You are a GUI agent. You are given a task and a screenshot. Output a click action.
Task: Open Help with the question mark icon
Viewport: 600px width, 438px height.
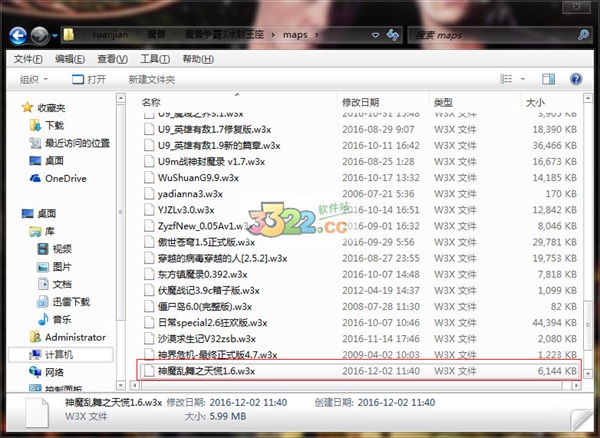(x=576, y=79)
